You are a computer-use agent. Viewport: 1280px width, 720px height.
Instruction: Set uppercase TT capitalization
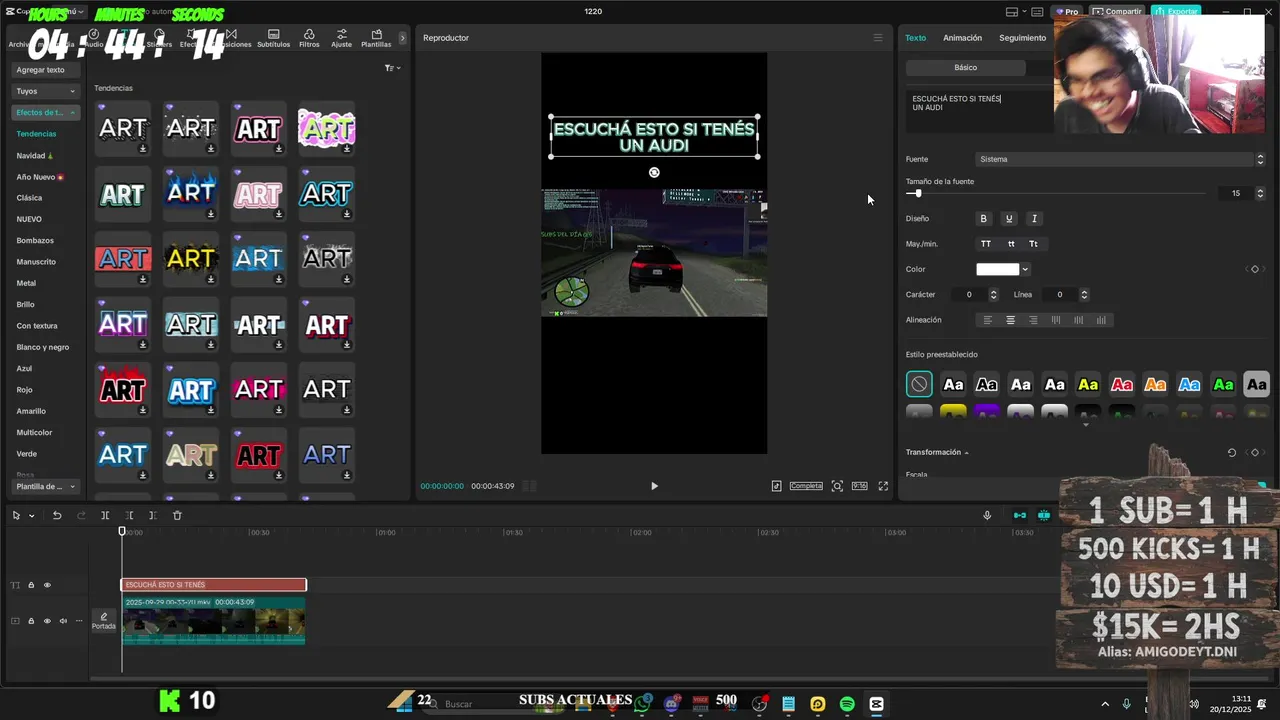[986, 244]
